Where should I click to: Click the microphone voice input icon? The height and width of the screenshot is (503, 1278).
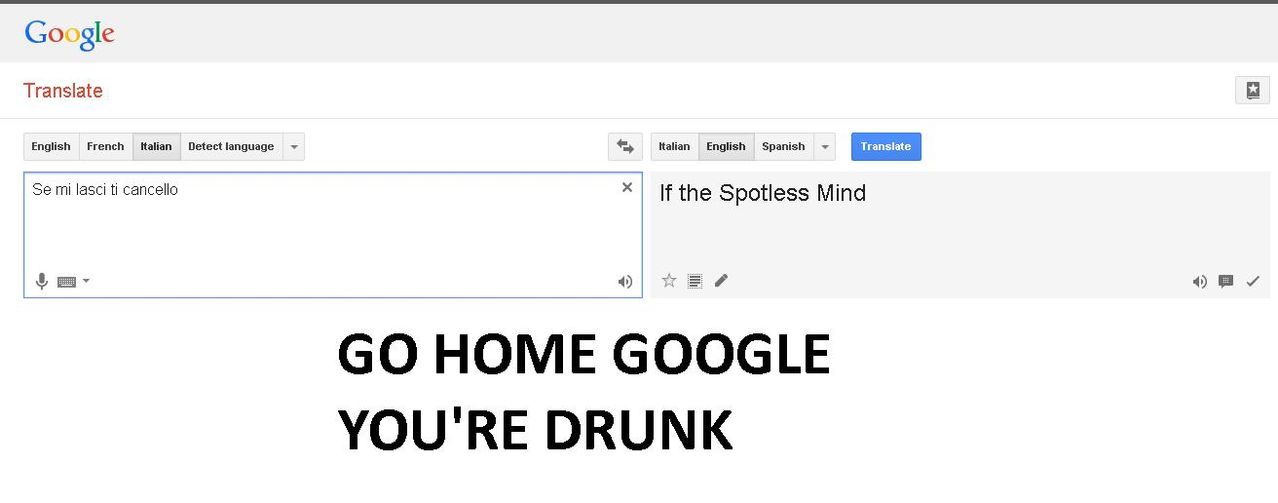(x=42, y=282)
